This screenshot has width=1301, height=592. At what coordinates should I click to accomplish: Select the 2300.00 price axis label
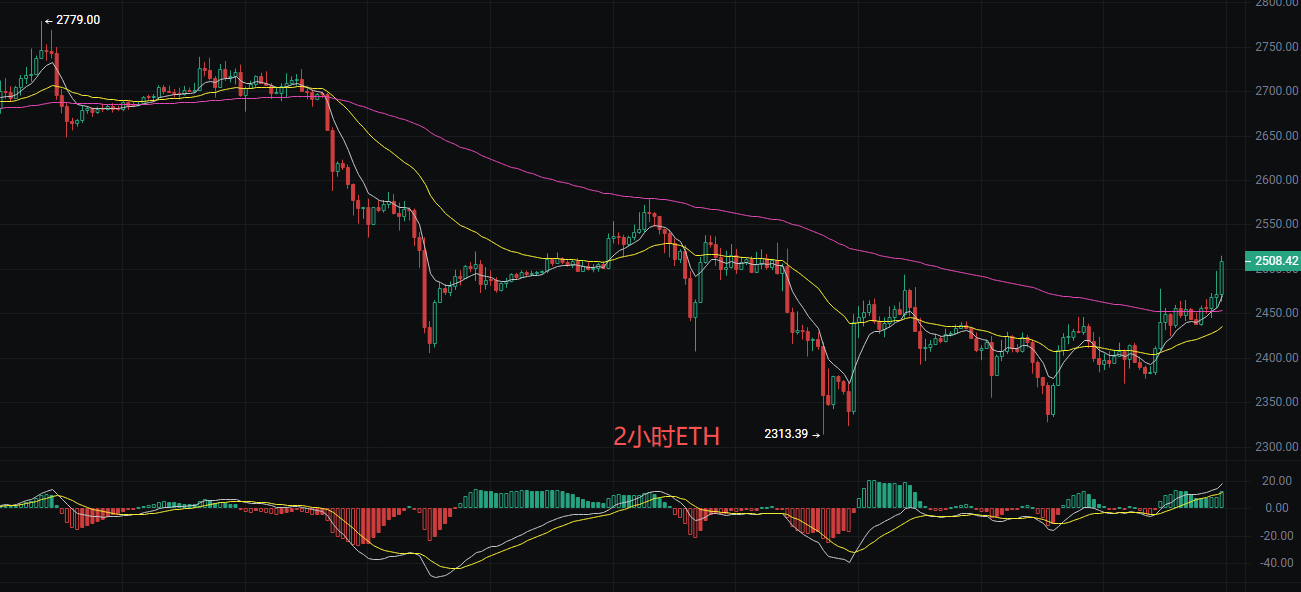coord(1276,447)
